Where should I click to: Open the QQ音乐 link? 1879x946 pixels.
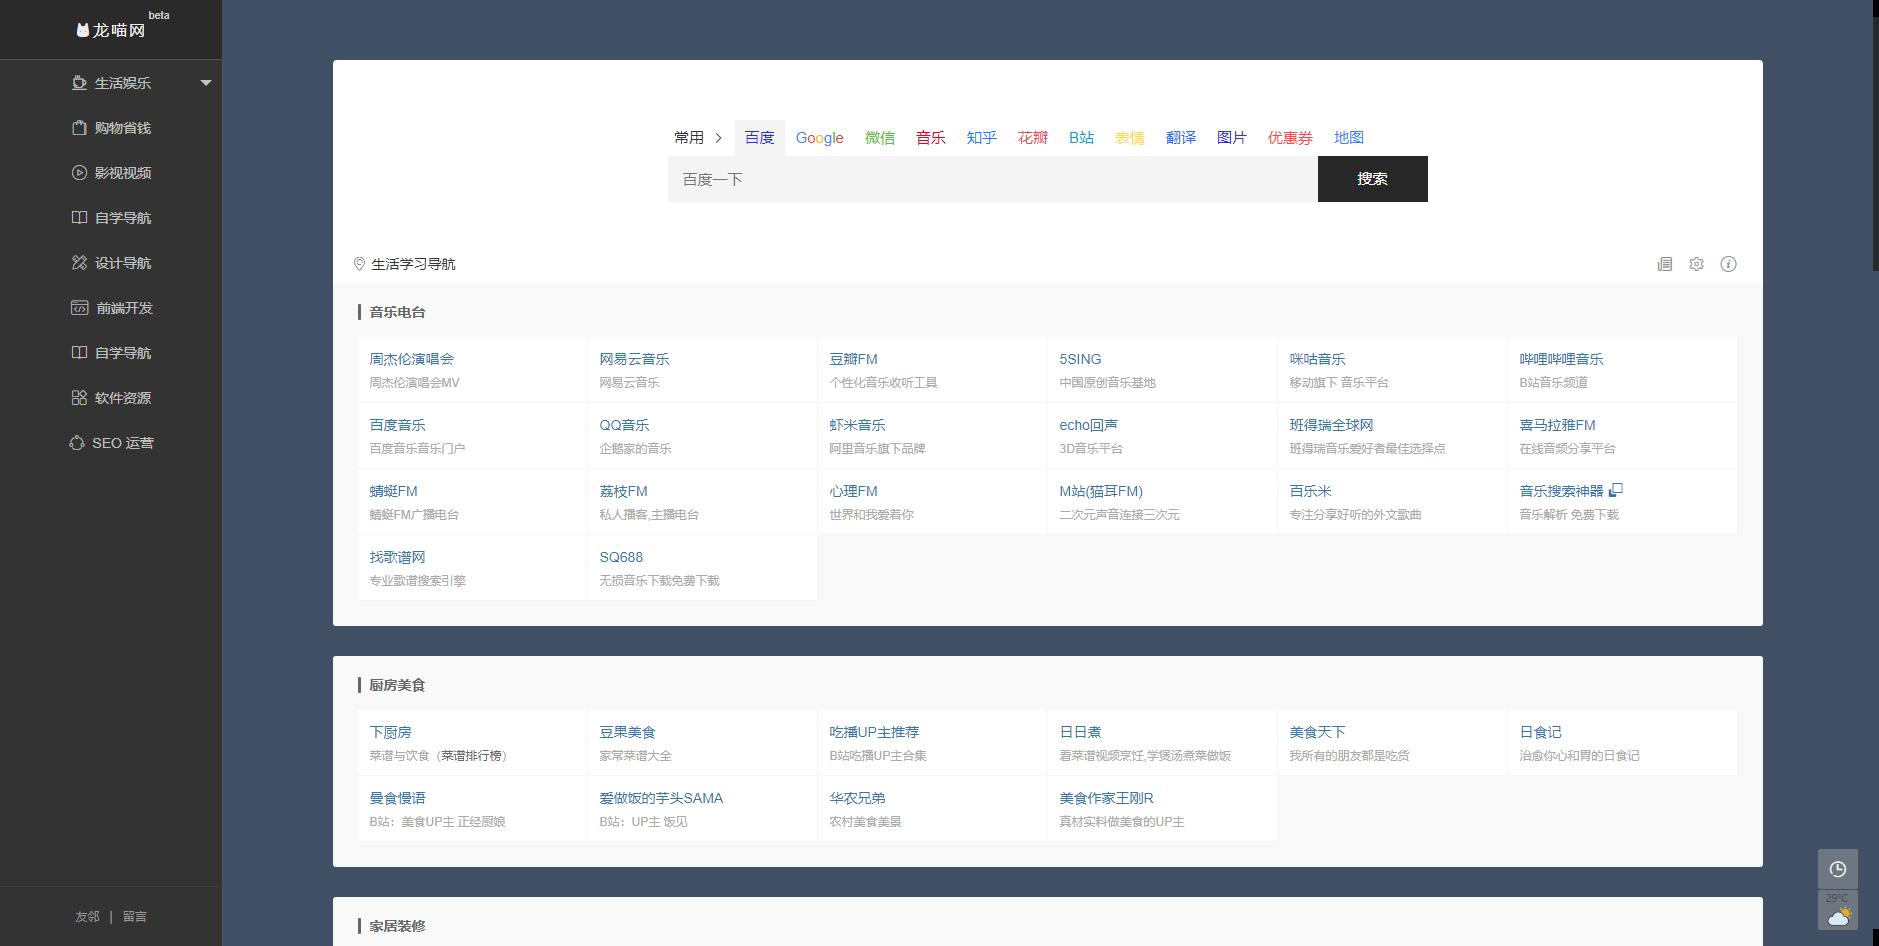(x=624, y=425)
